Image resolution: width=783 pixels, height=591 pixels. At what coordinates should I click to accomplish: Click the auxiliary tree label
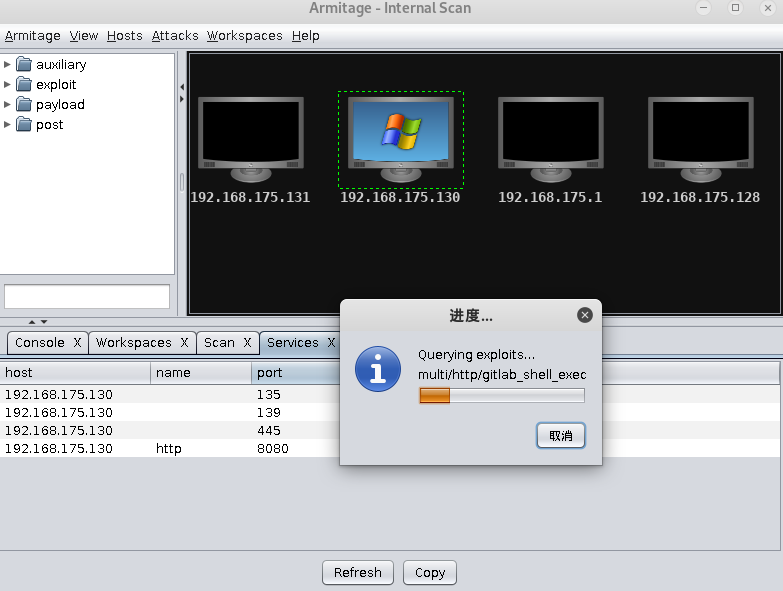61,64
